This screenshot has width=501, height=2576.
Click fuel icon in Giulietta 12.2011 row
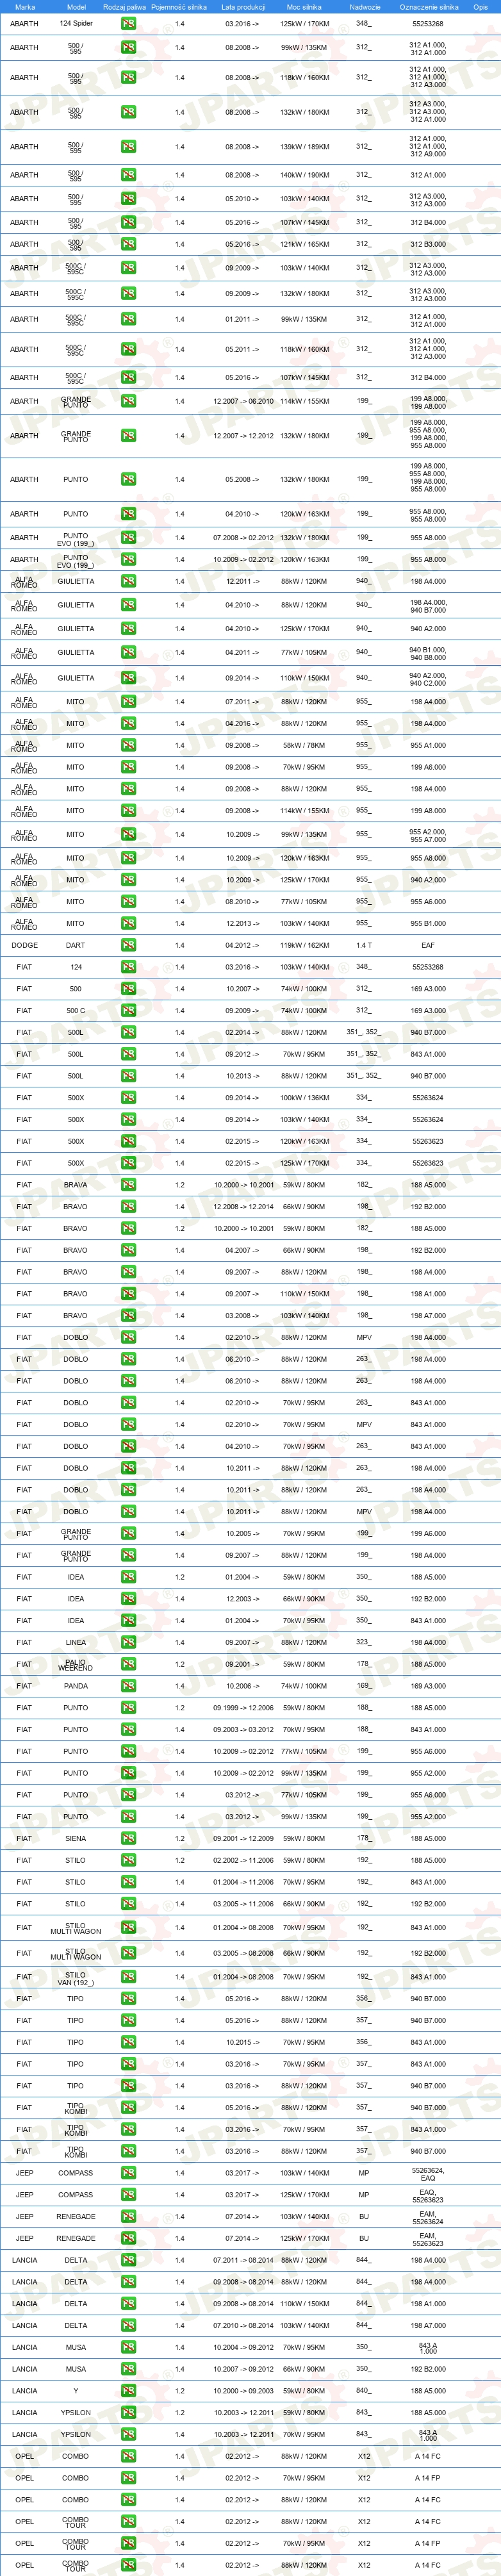pyautogui.click(x=128, y=581)
